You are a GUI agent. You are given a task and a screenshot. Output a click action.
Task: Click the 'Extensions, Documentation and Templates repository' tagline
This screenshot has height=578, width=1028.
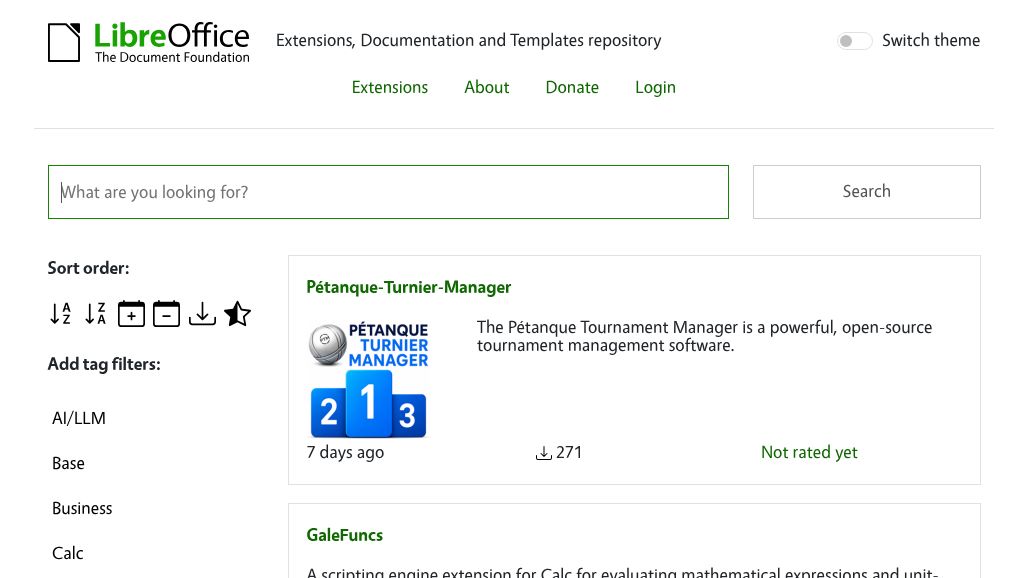(468, 41)
